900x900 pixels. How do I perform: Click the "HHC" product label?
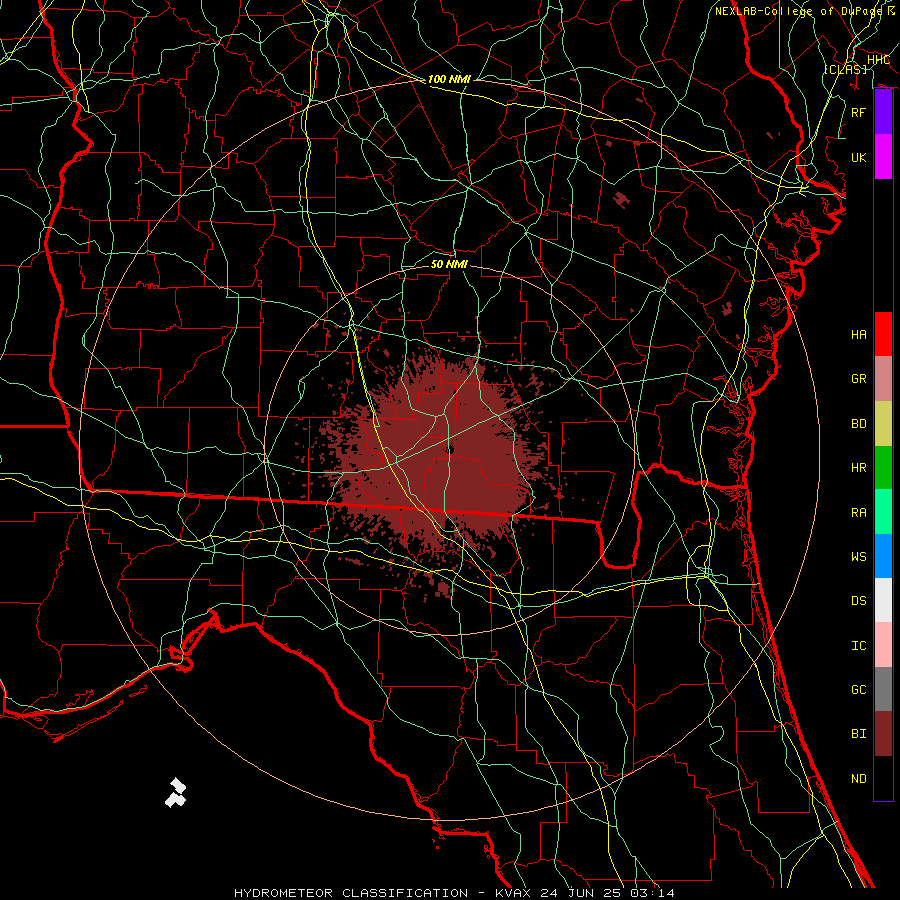[x=878, y=60]
